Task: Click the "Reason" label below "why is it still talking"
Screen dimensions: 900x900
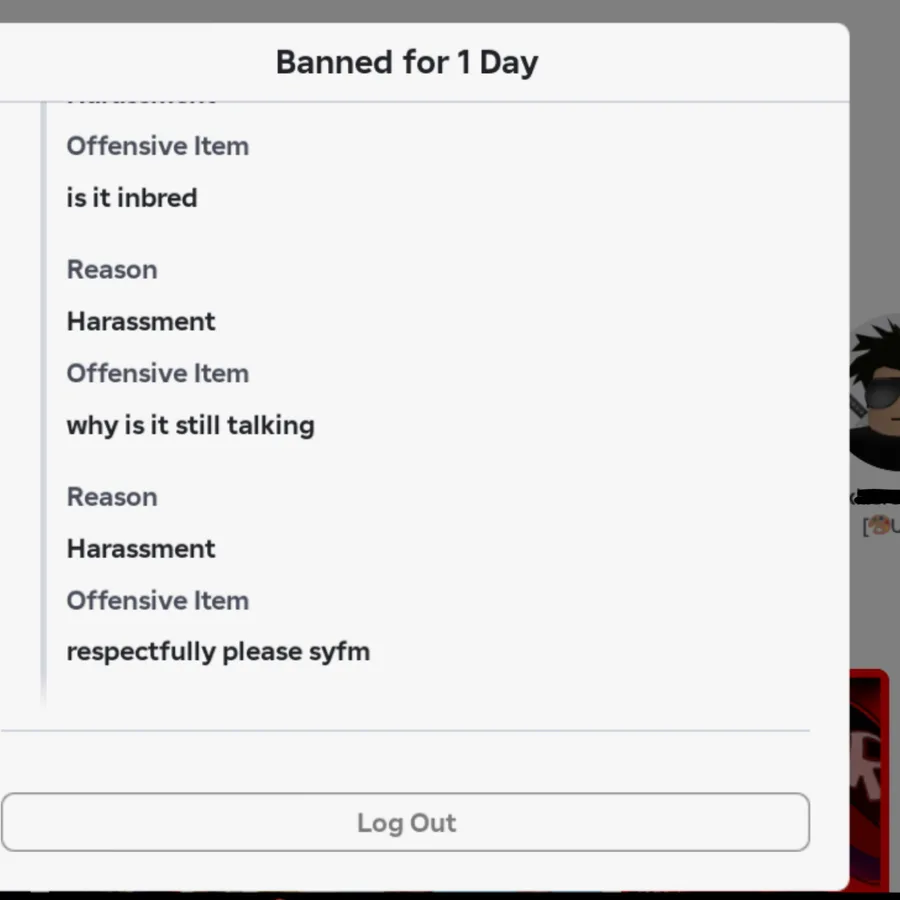Action: pyautogui.click(x=112, y=497)
